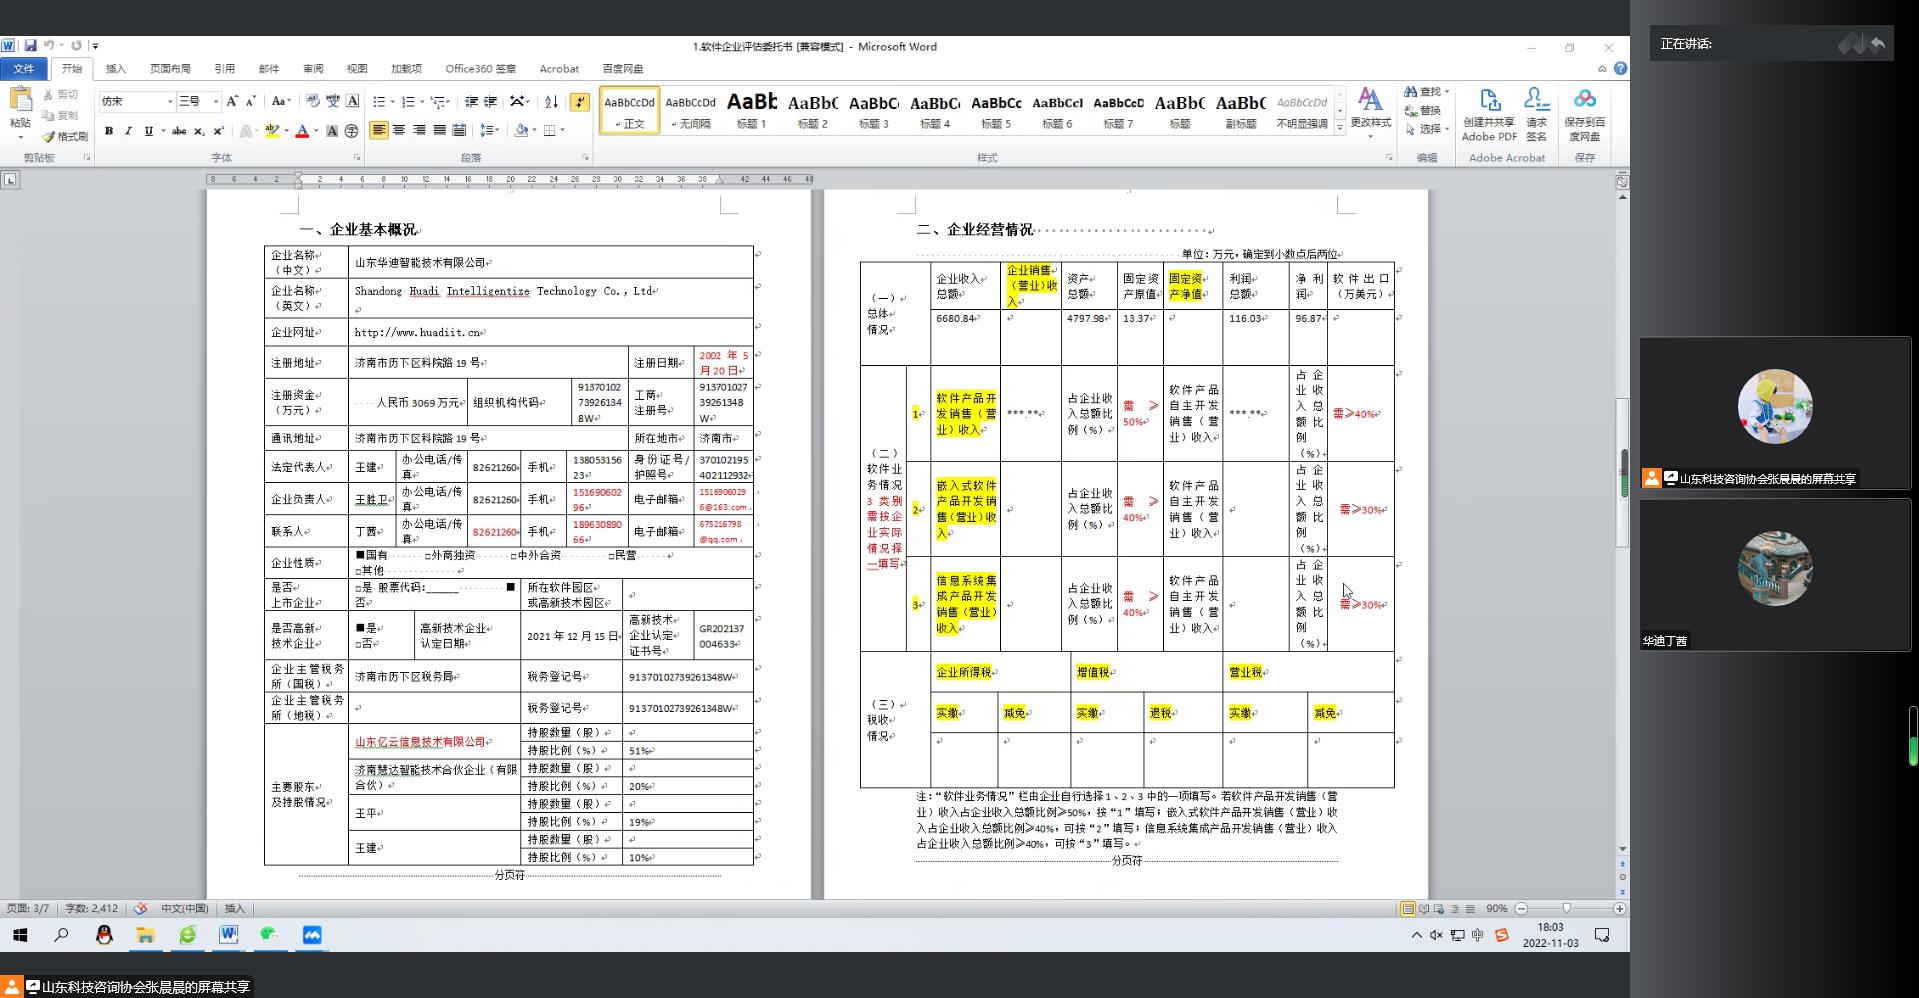Switch to the Insert (插入) ribbon tab
The image size is (1919, 998).
116,69
